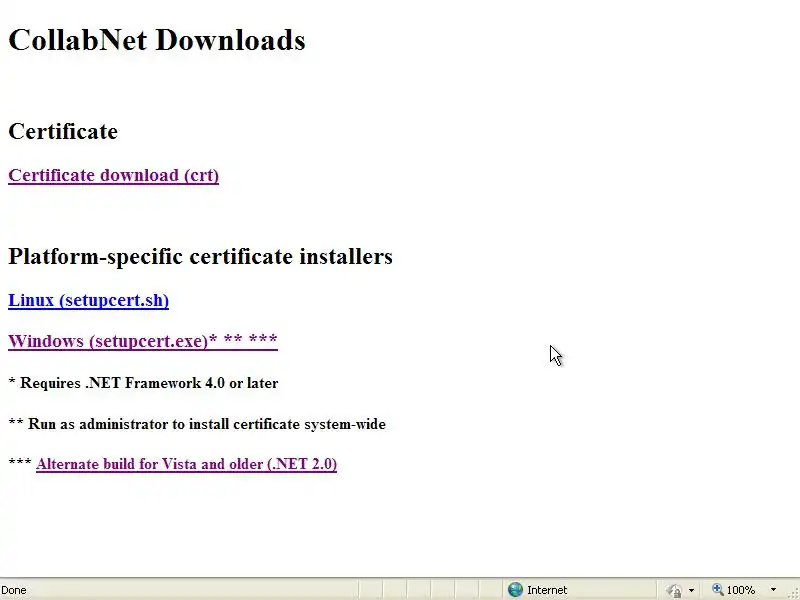Screen dimensions: 800x600
Task: Click the Requires .NET Framework 4.0 note
Action: (x=143, y=383)
